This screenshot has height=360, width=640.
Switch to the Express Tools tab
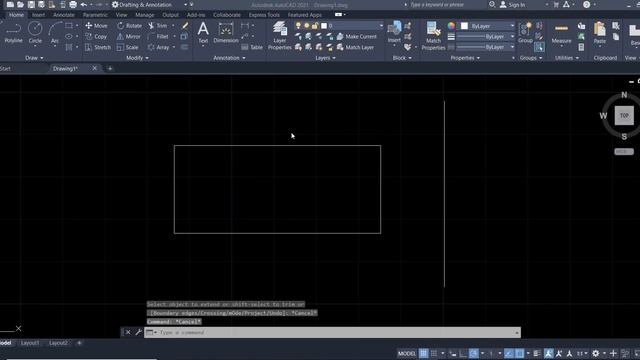pos(264,15)
